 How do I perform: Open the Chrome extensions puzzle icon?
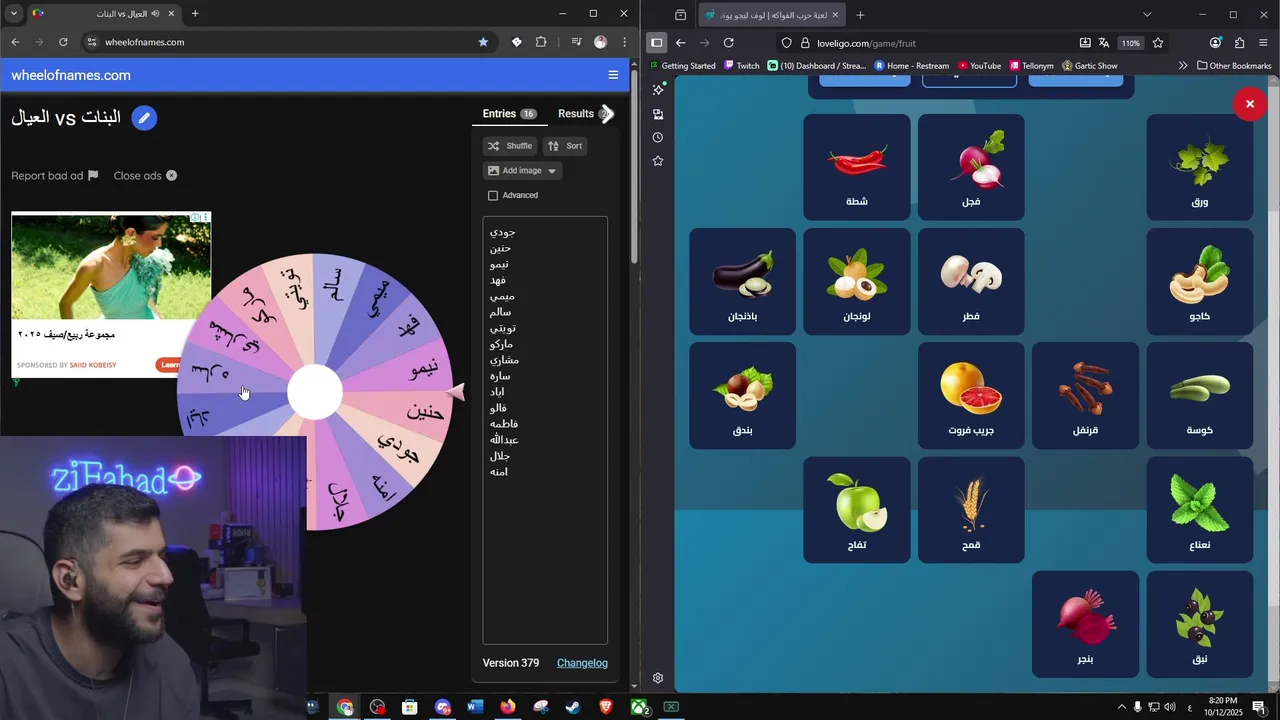tap(541, 42)
